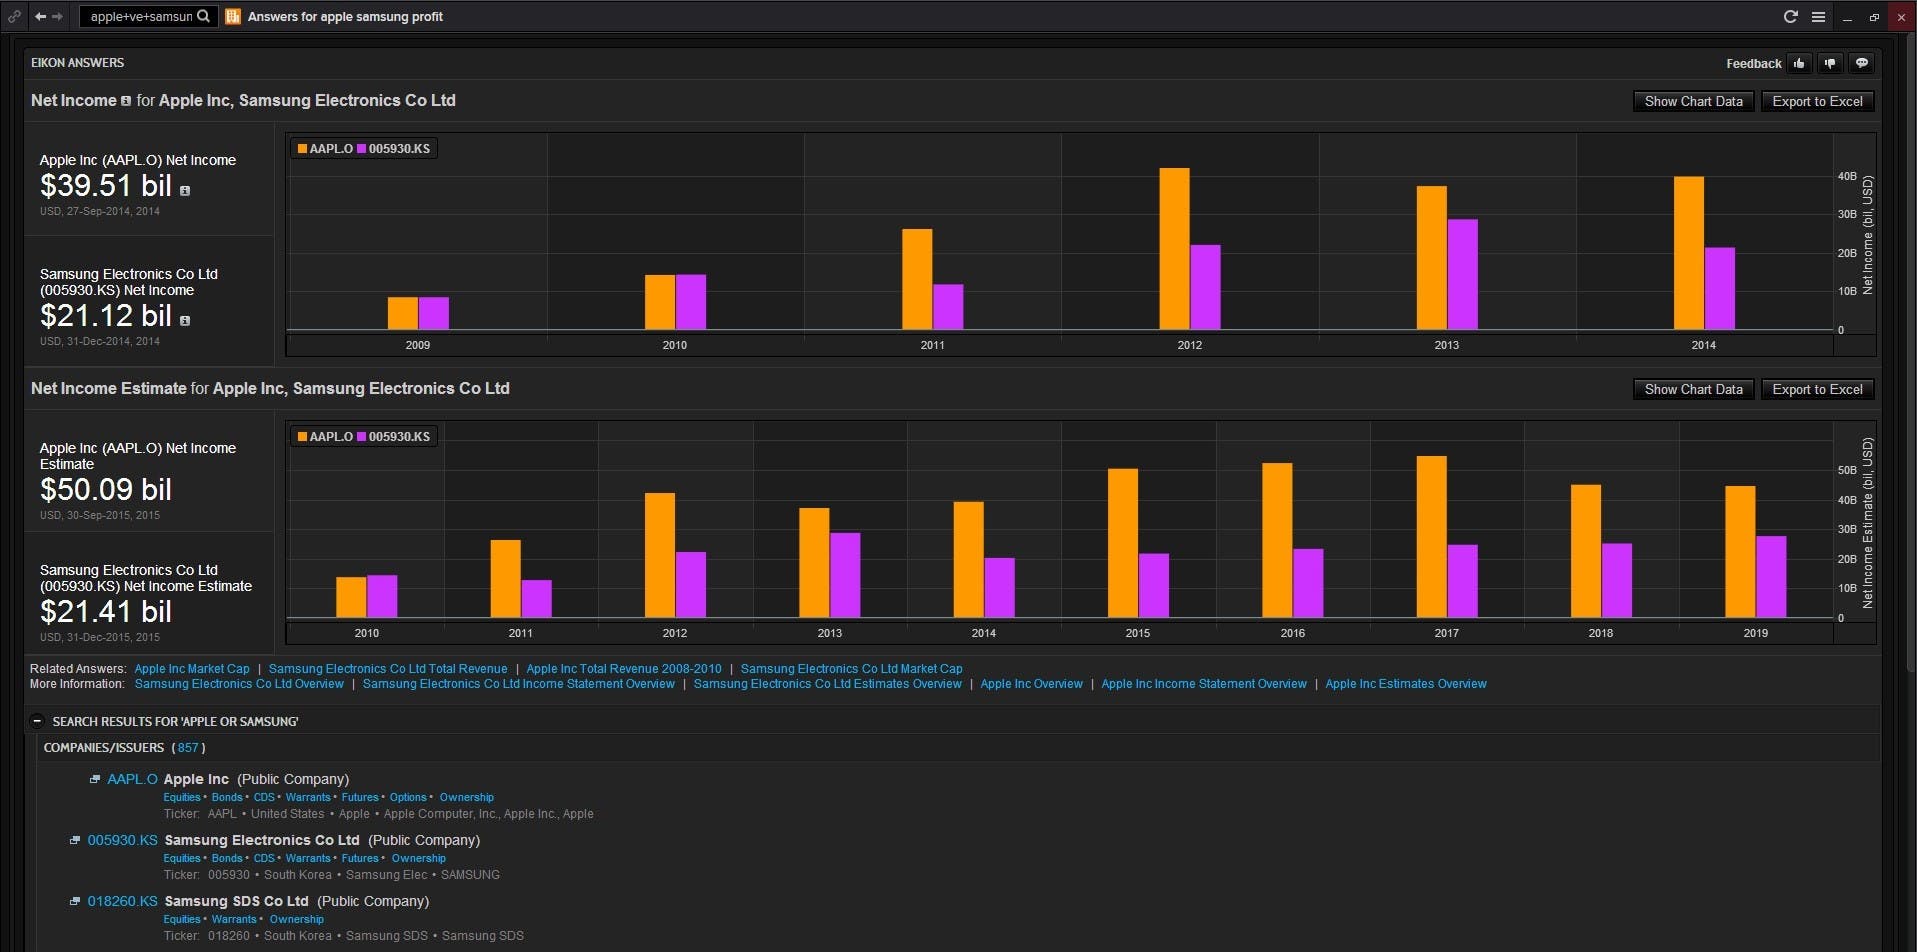Show Chart Data for Net Income Estimate
1917x952 pixels.
[1693, 389]
